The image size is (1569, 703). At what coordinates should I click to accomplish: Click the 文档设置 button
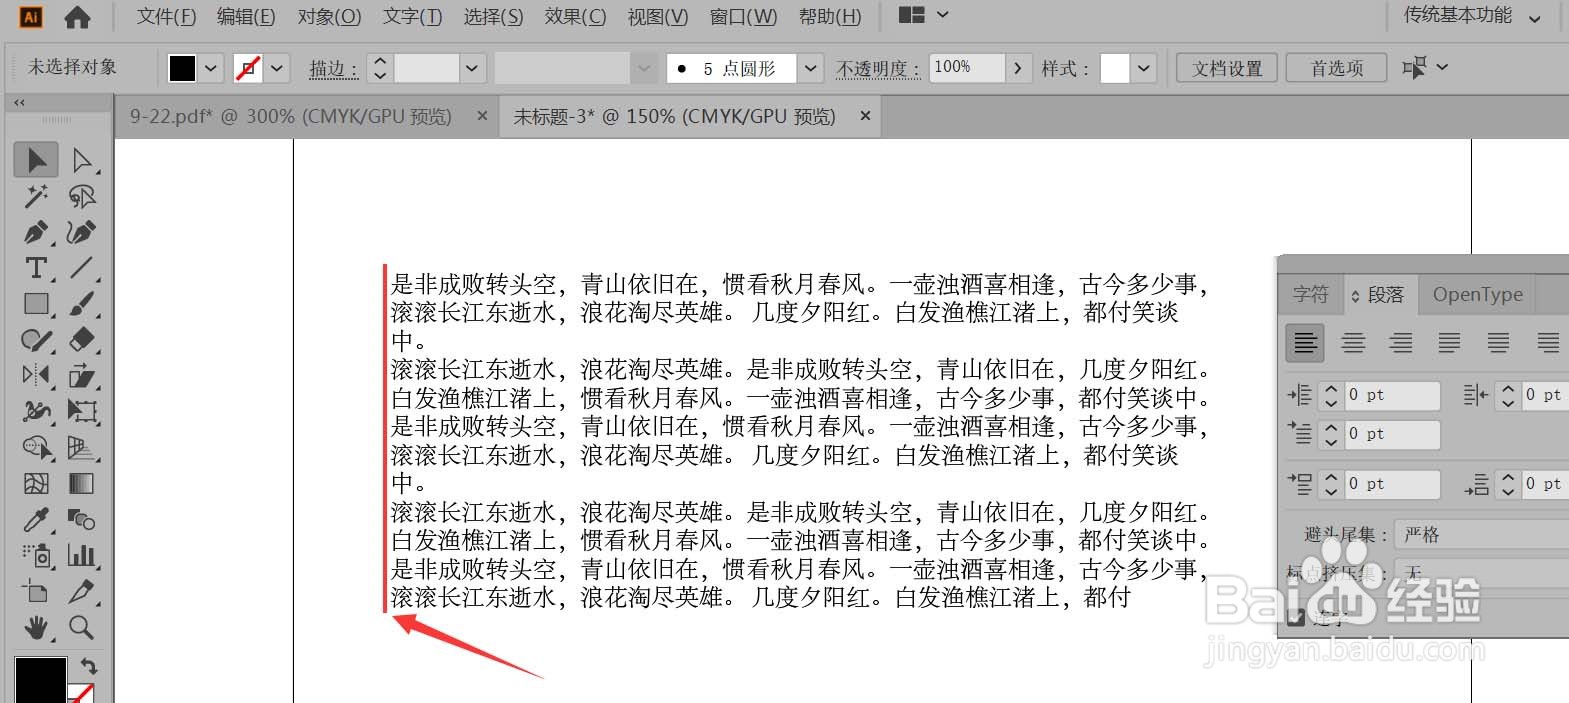point(1227,68)
